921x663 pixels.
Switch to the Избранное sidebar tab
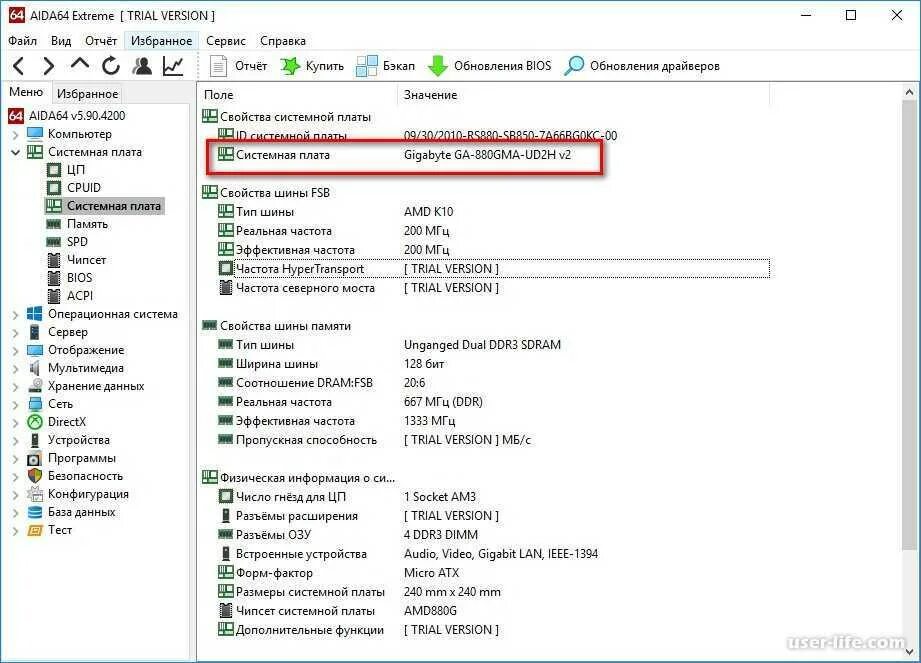(x=87, y=93)
